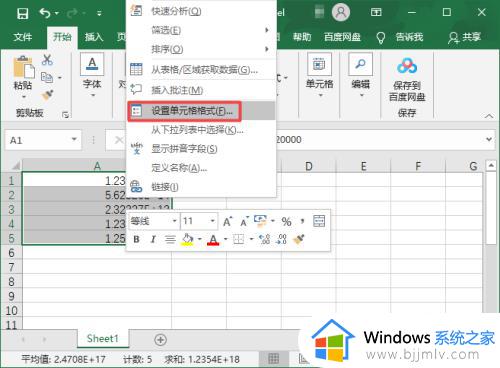Center align text in mini toolbar
The width and height of the screenshot is (500, 368).
[x=170, y=239]
